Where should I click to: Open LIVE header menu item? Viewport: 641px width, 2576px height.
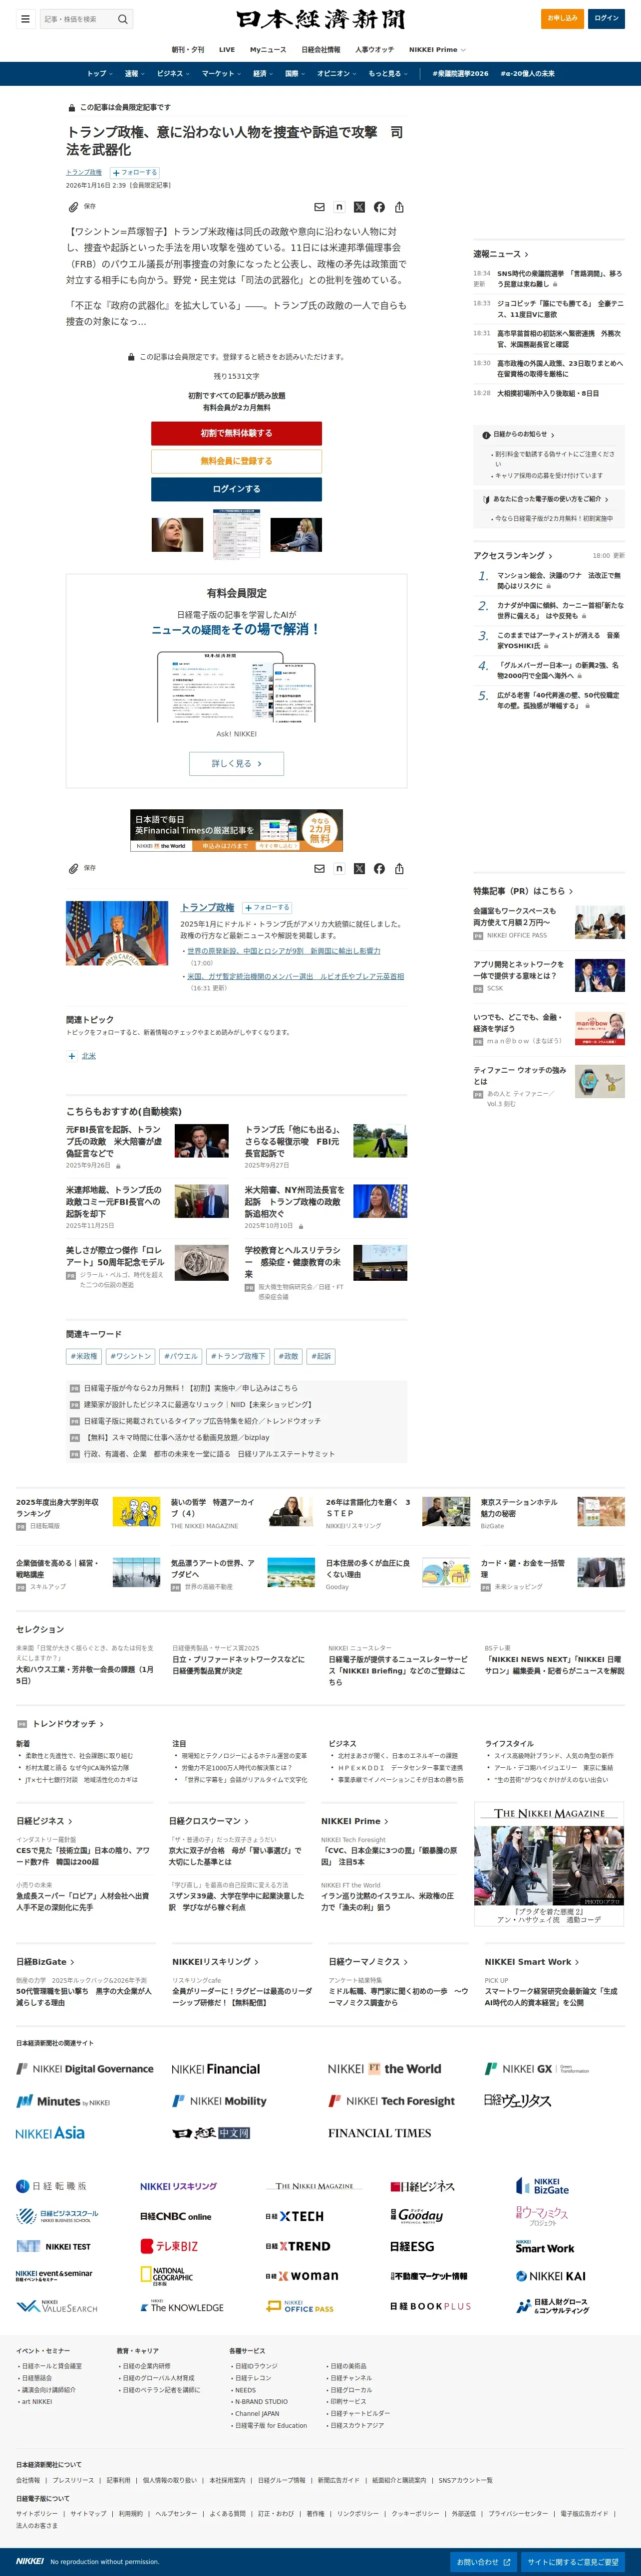[x=227, y=49]
